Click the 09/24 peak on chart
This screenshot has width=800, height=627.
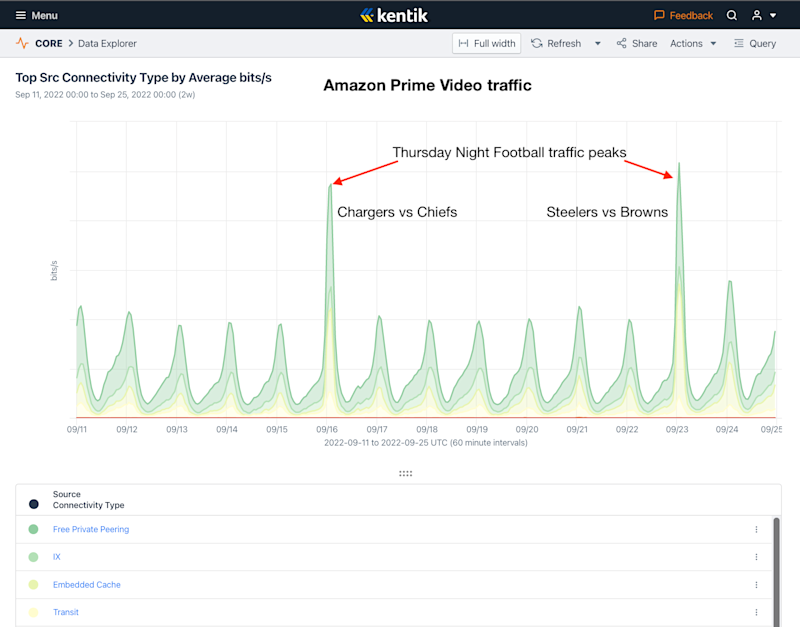click(730, 282)
